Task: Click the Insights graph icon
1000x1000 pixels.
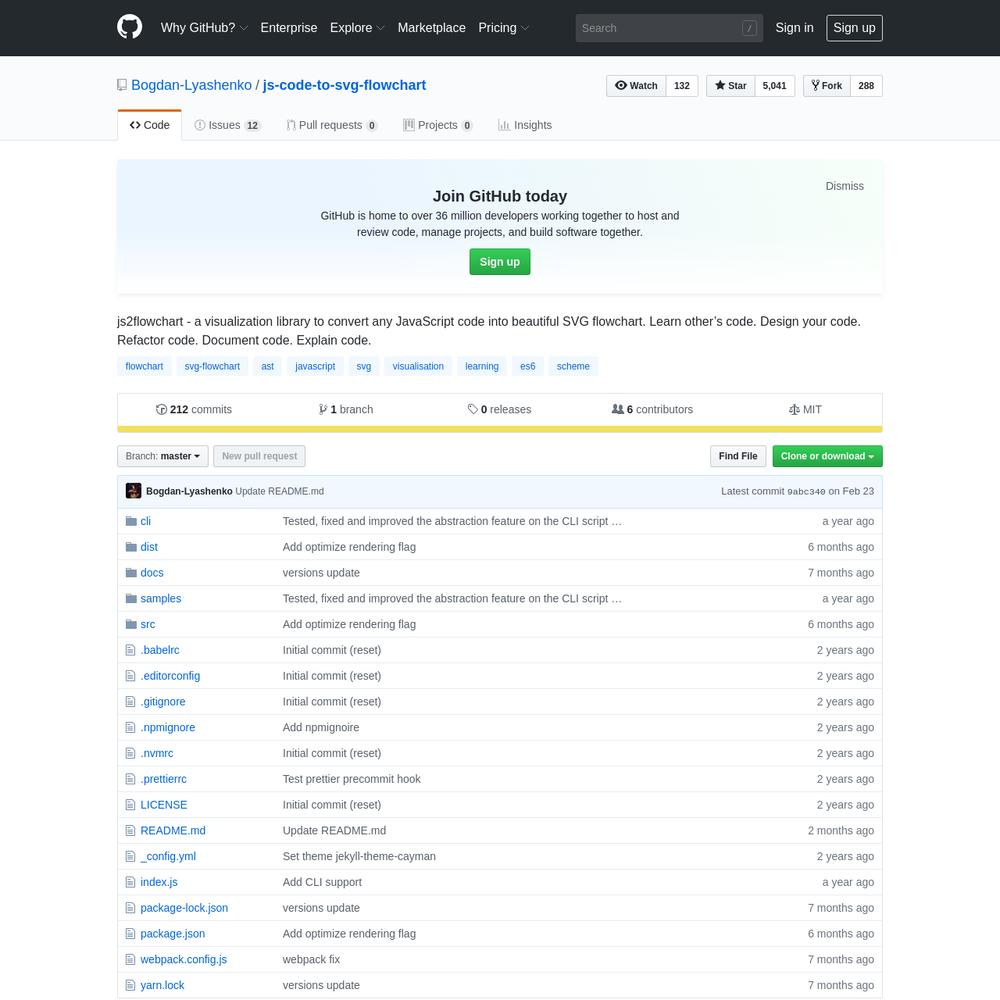Action: click(x=504, y=125)
